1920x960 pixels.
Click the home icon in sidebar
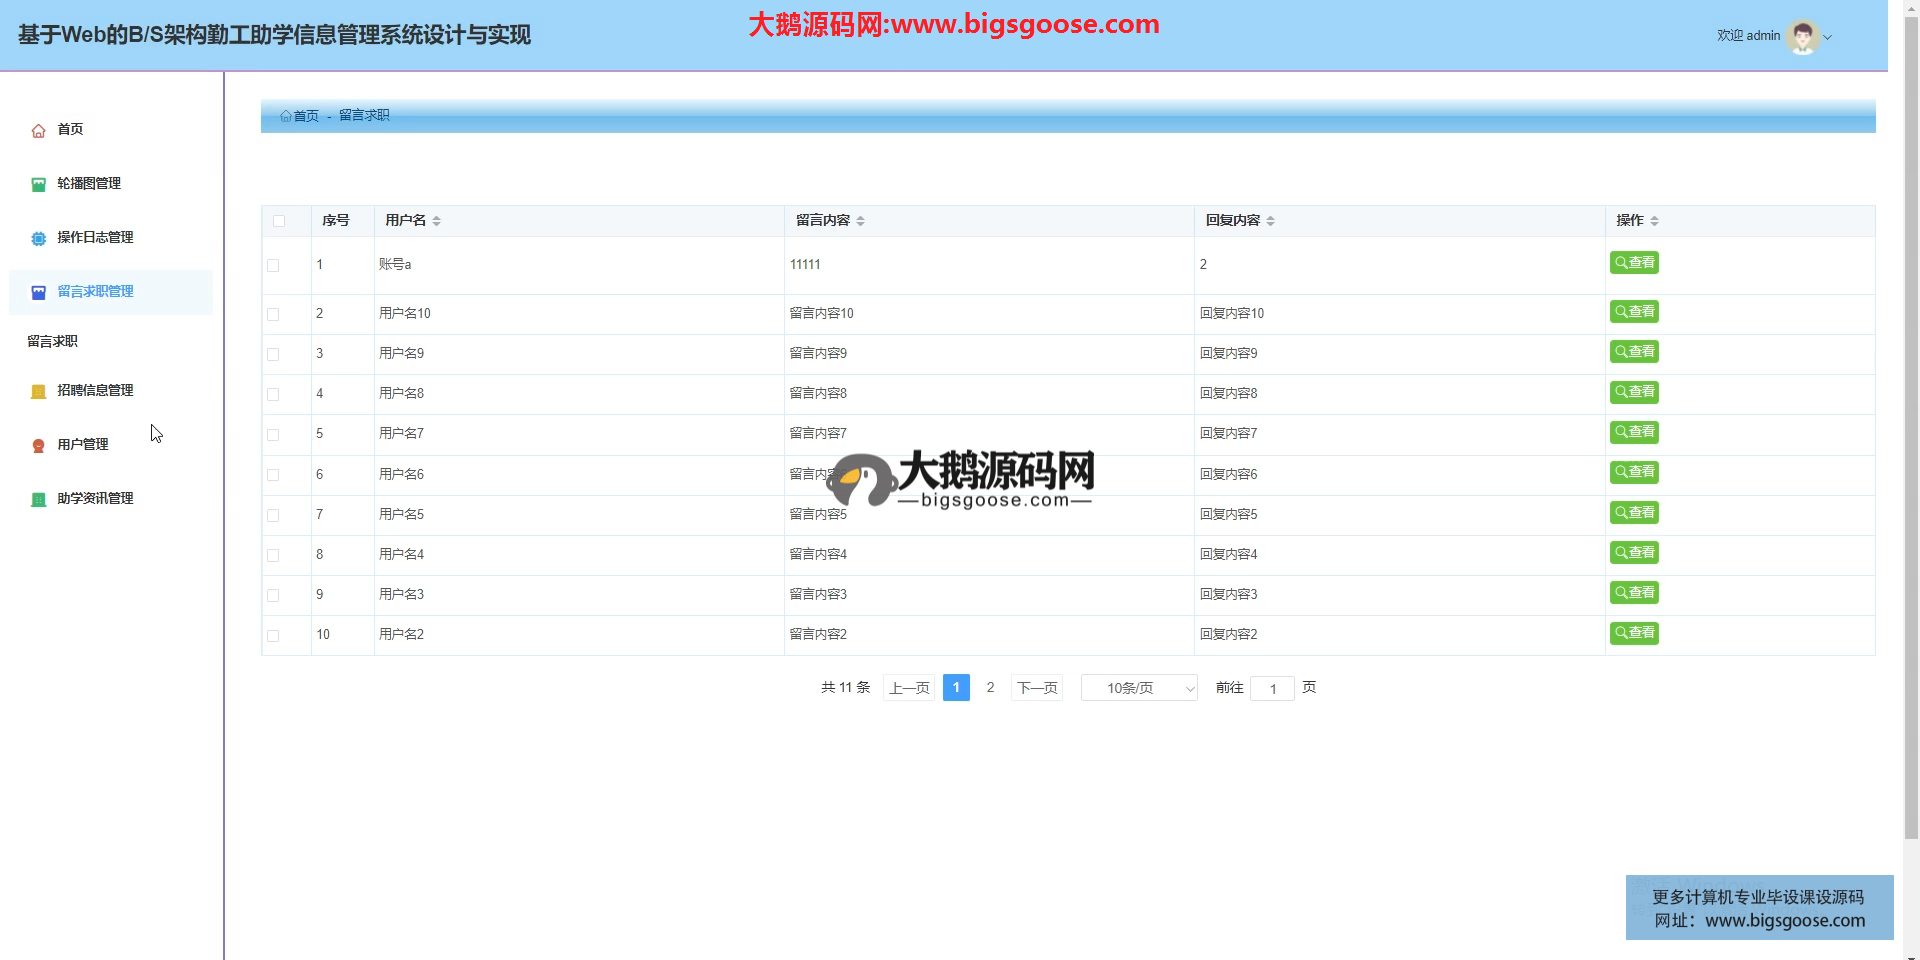click(38, 131)
